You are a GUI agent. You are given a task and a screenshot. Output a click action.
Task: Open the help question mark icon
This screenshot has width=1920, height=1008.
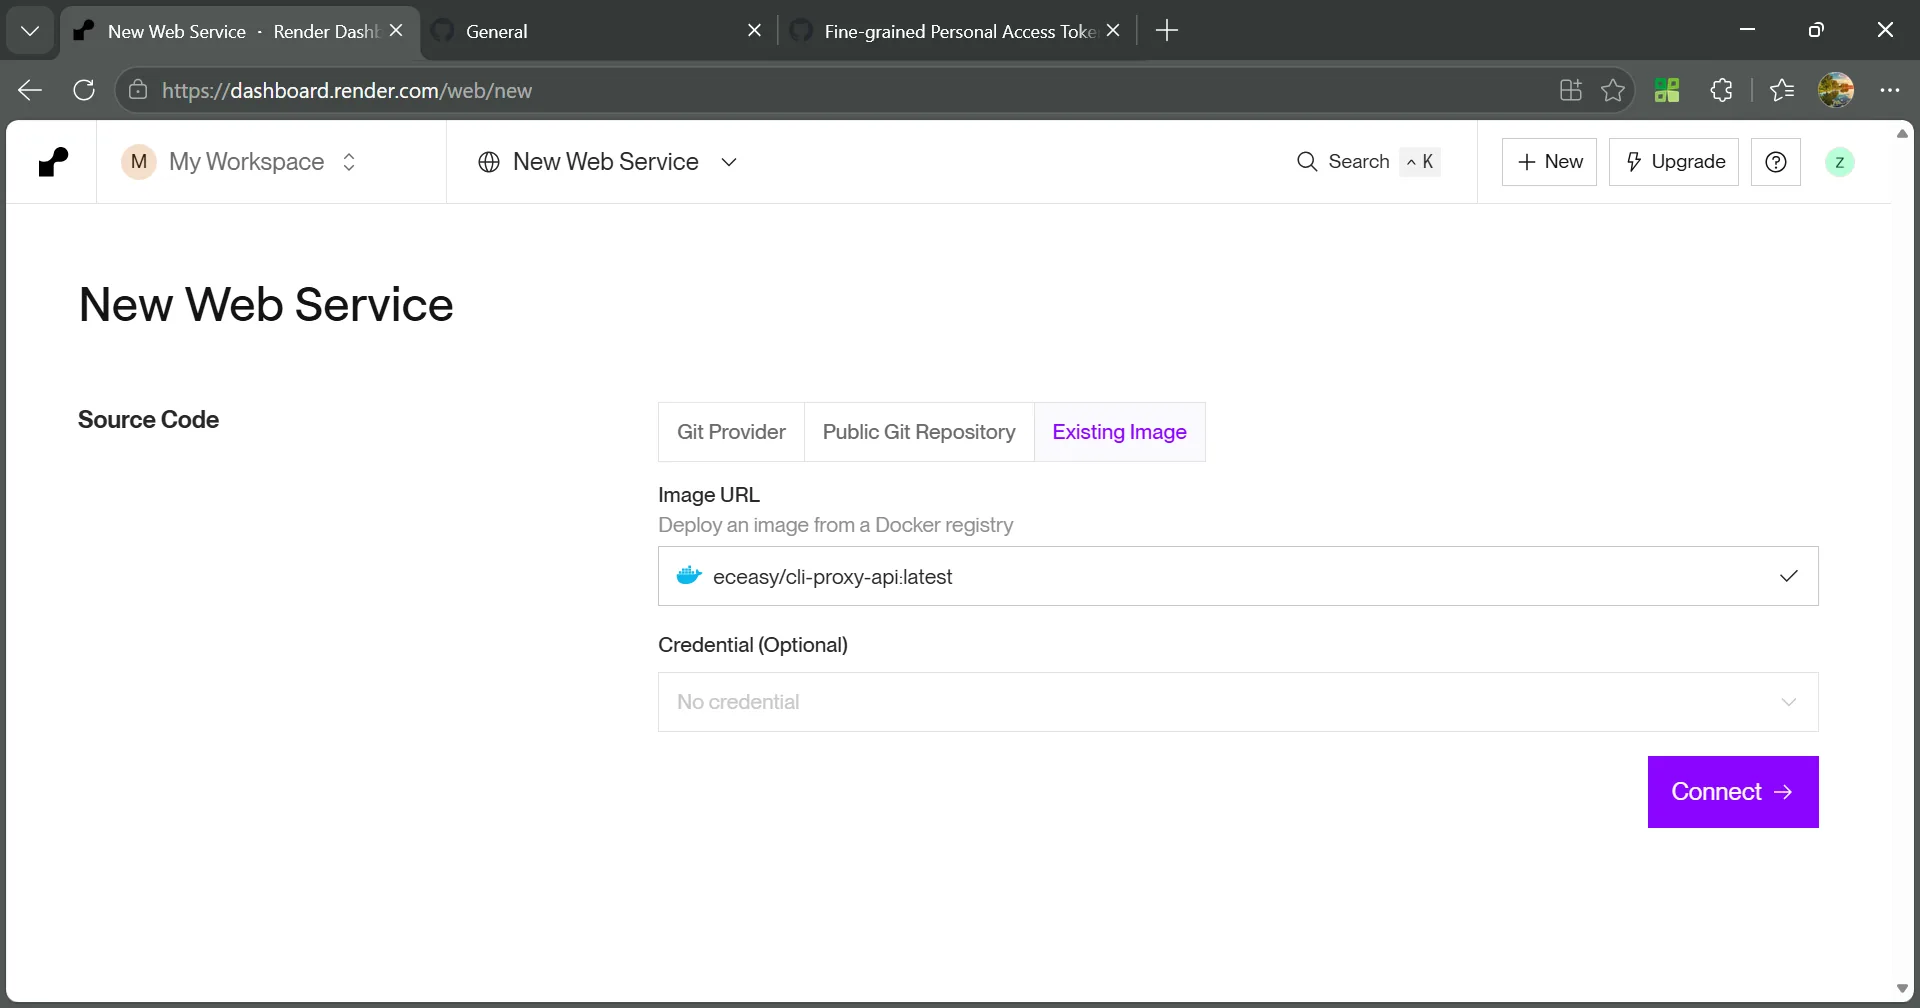(1776, 162)
